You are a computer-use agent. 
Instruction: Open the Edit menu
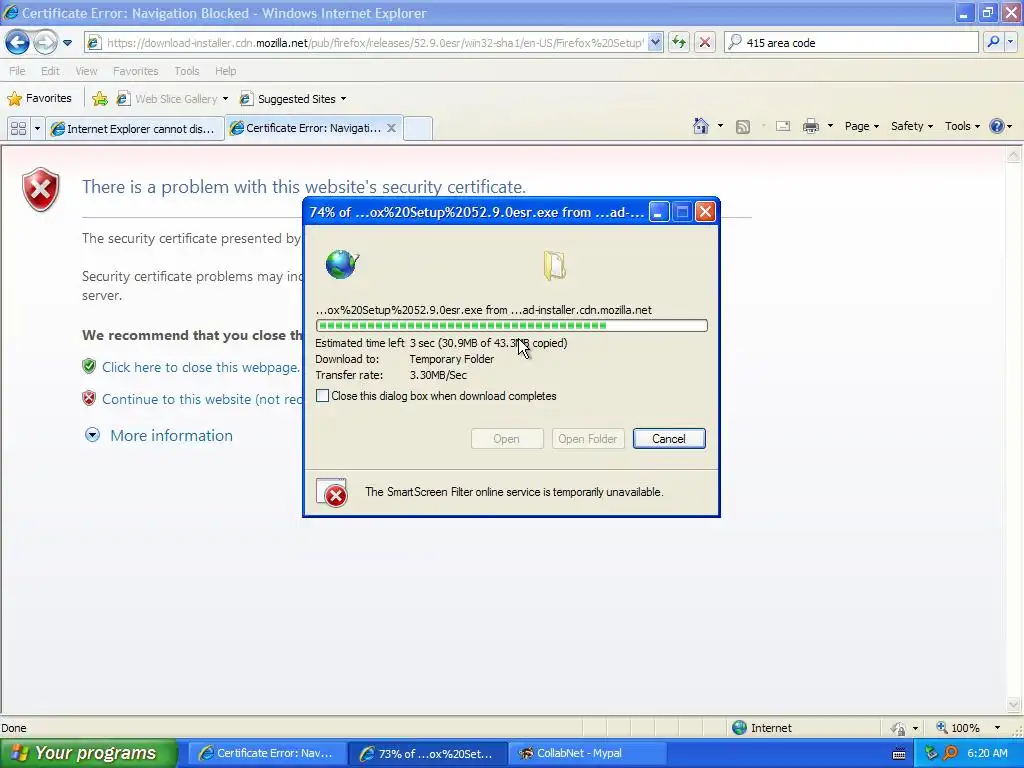(50, 71)
